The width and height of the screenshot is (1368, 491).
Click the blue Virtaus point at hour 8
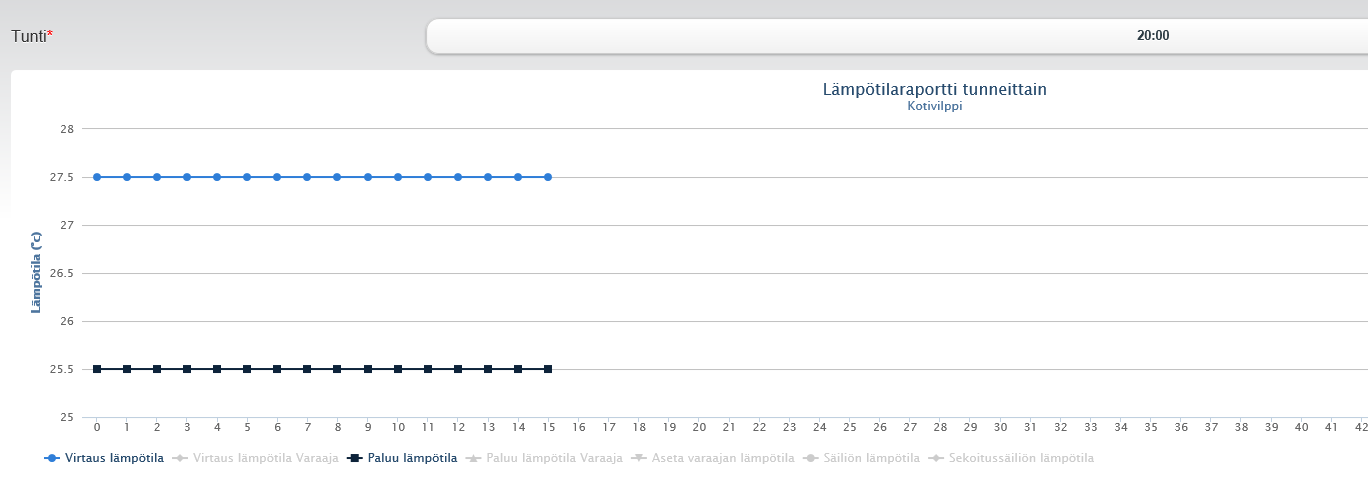[337, 177]
